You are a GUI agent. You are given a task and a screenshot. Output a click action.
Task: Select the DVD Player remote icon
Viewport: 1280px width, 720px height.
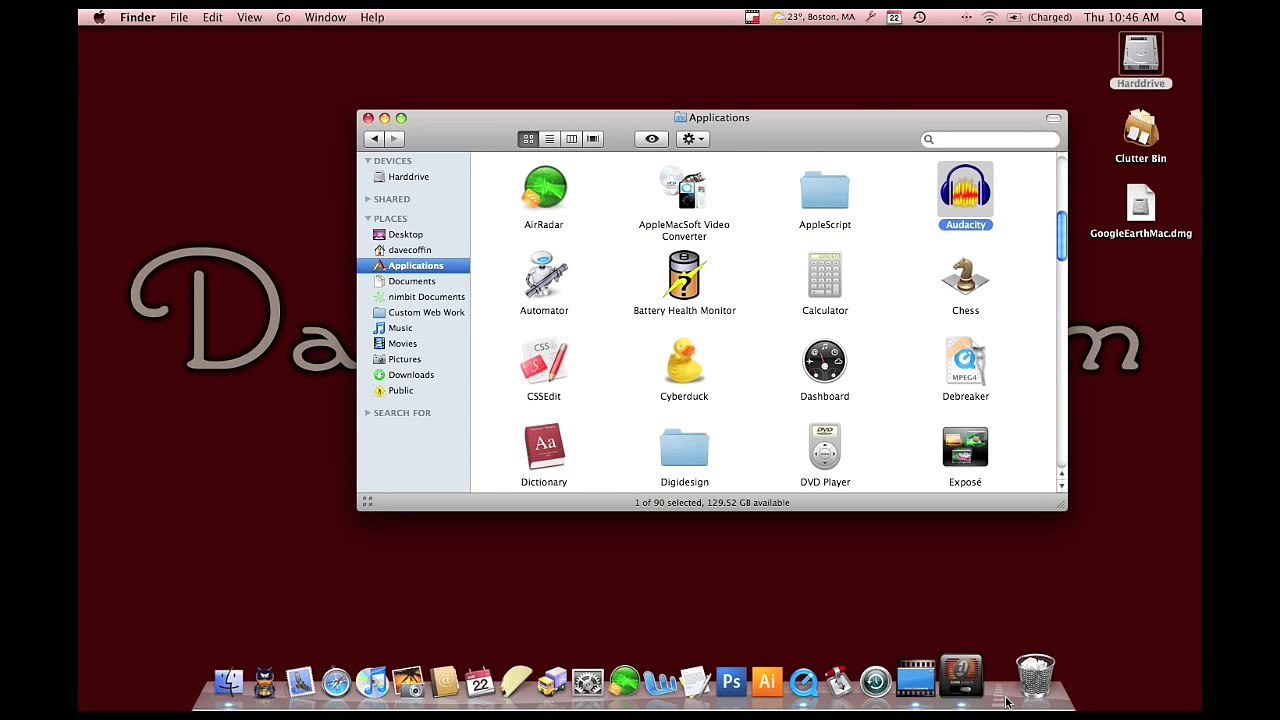point(825,446)
